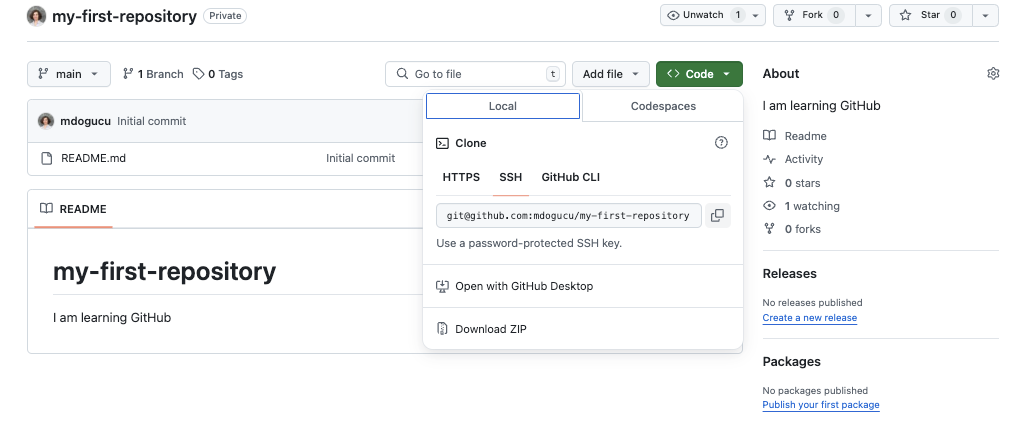Open the README.md file
This screenshot has height=432, width=1021.
click(93, 158)
